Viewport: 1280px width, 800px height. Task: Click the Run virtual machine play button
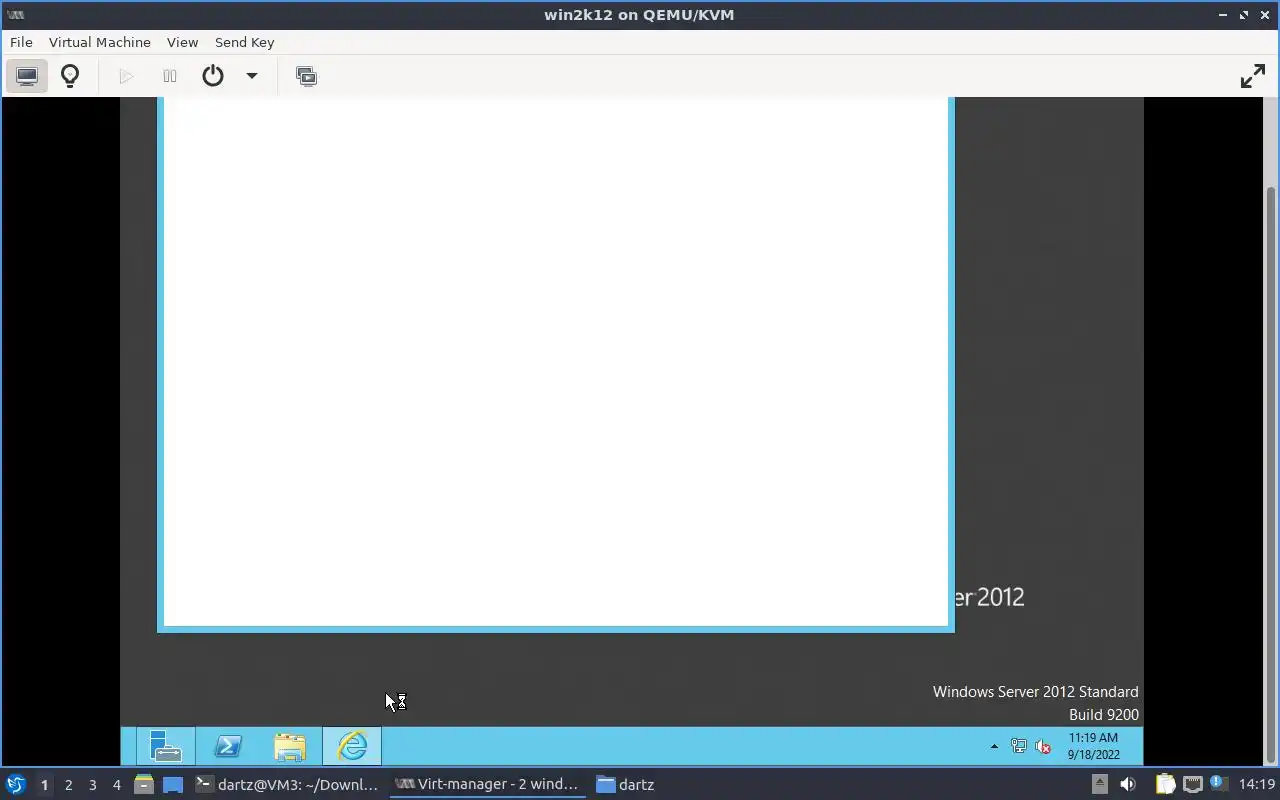(126, 76)
